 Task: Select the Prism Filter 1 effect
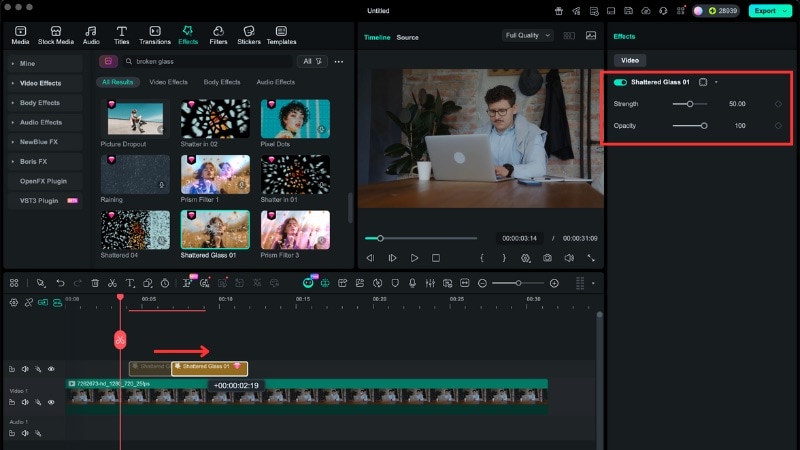pyautogui.click(x=215, y=174)
